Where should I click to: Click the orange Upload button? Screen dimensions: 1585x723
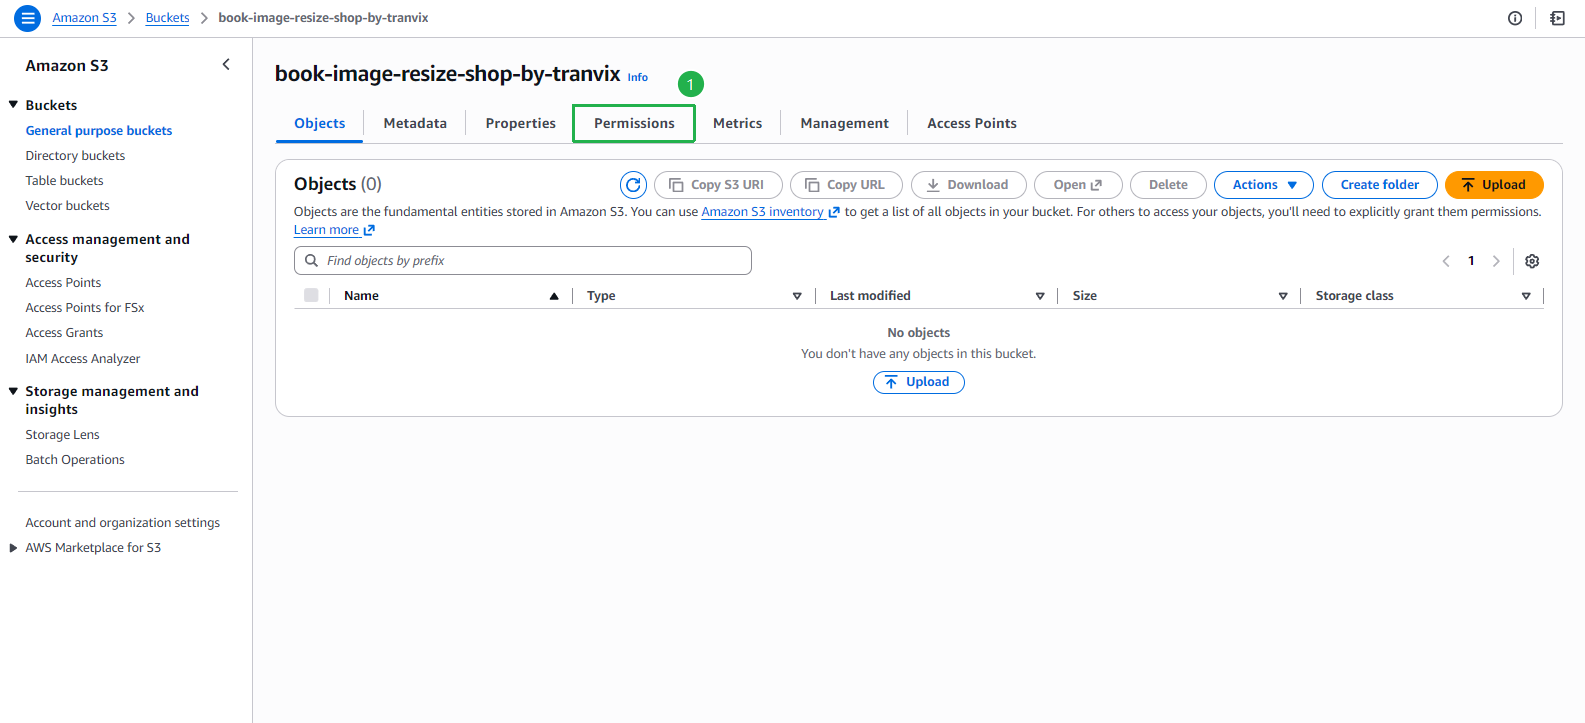coord(1494,185)
